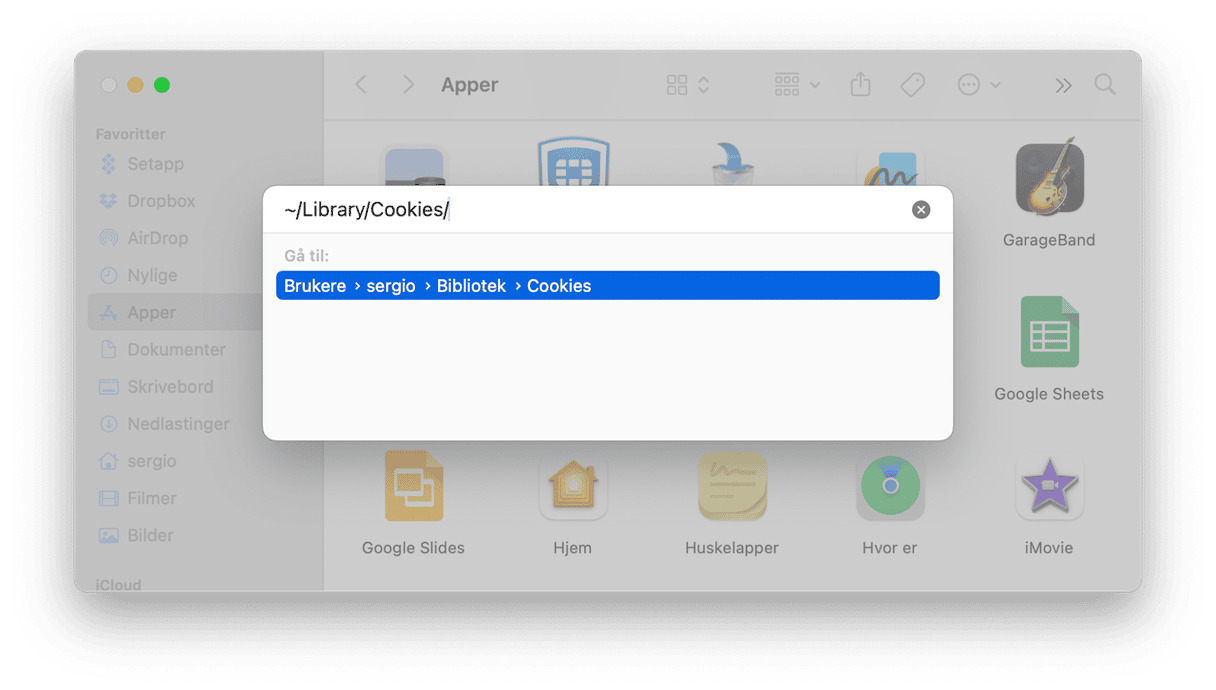Select the Brukere › sergio › Bibliotek › Cookies suggestion
The width and height of the screenshot is (1216, 690).
pyautogui.click(x=608, y=286)
